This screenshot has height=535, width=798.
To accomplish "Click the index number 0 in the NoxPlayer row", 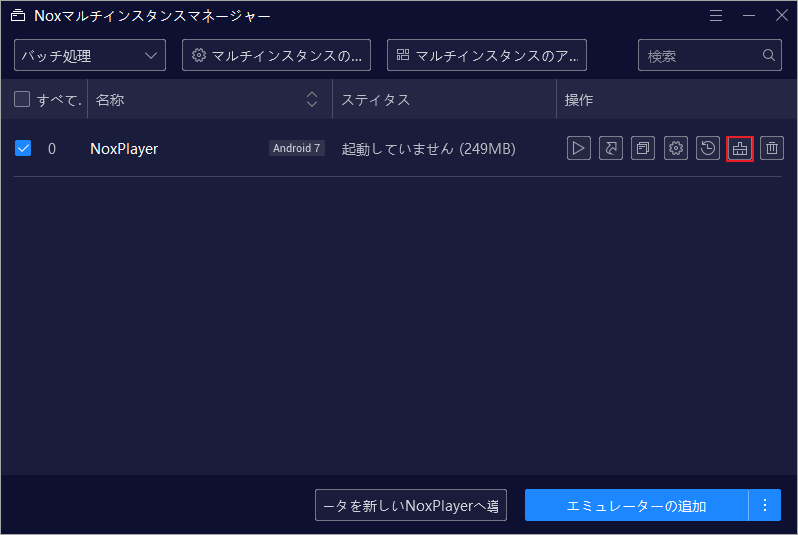I will [52, 149].
